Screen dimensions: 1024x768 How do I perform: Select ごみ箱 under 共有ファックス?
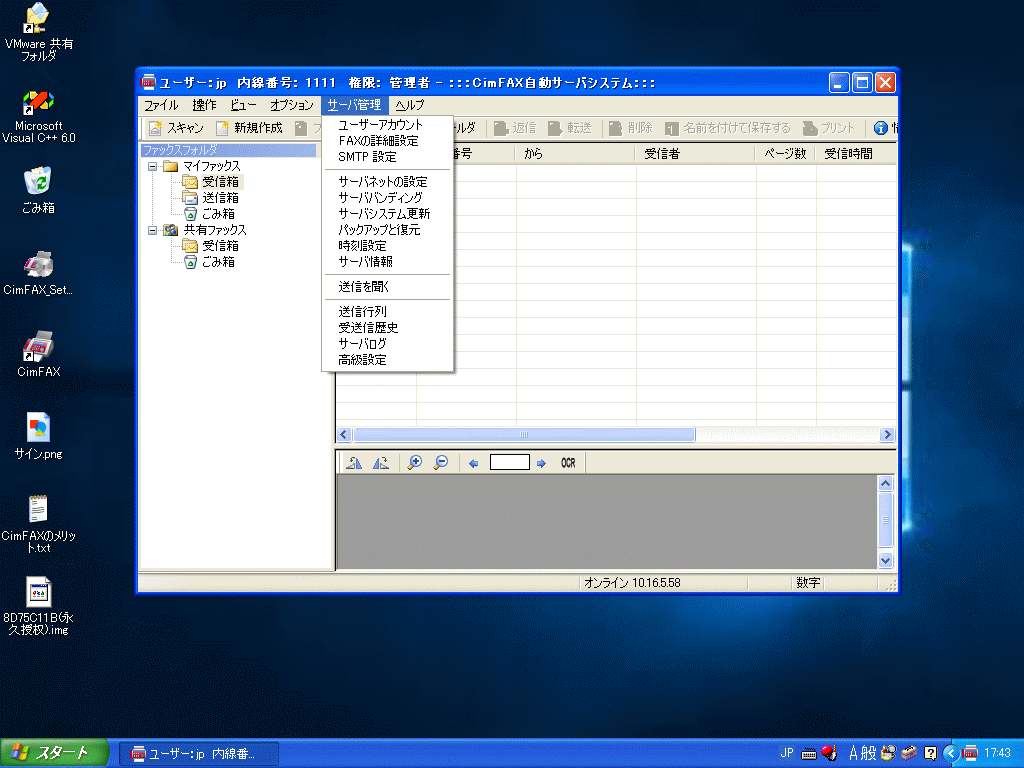click(x=218, y=262)
